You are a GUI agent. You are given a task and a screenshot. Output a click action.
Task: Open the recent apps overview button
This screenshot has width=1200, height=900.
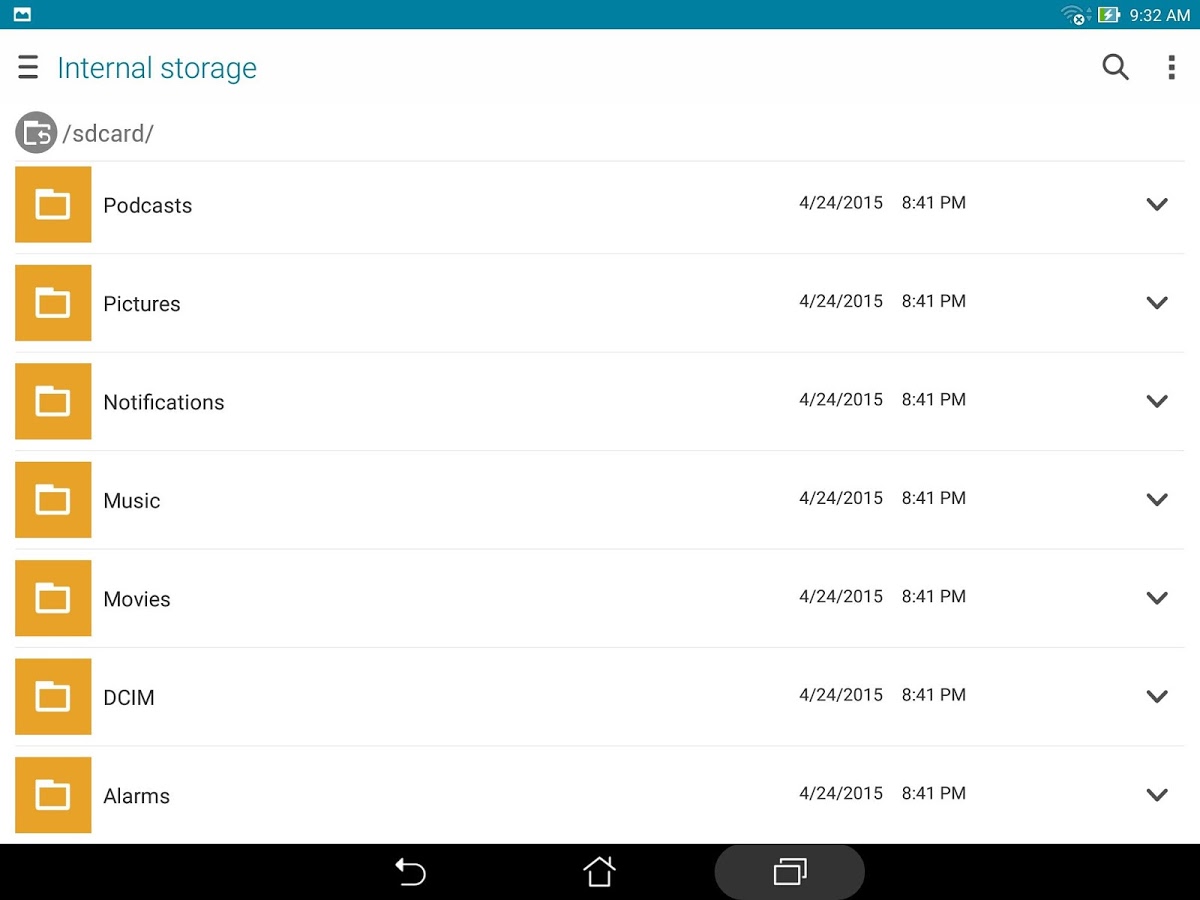[789, 872]
